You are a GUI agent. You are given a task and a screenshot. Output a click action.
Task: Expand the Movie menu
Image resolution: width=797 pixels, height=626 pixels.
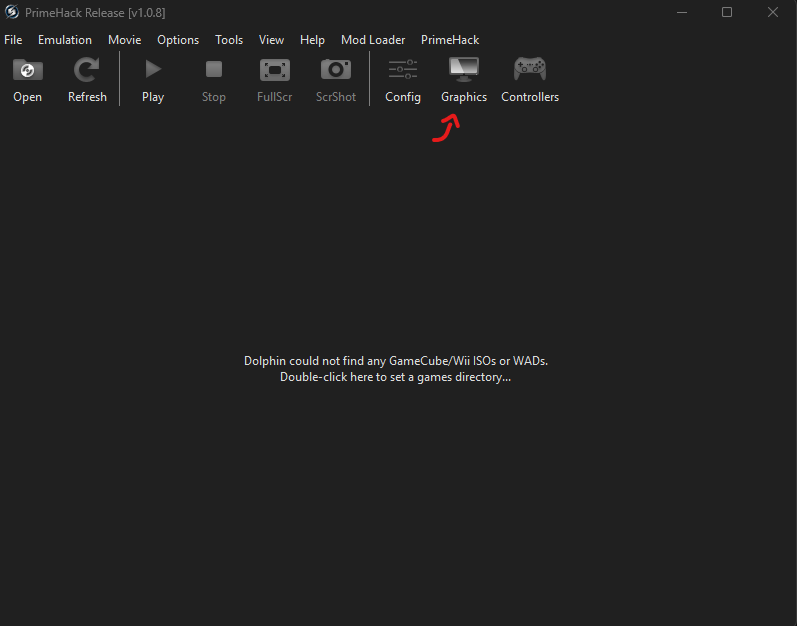125,40
